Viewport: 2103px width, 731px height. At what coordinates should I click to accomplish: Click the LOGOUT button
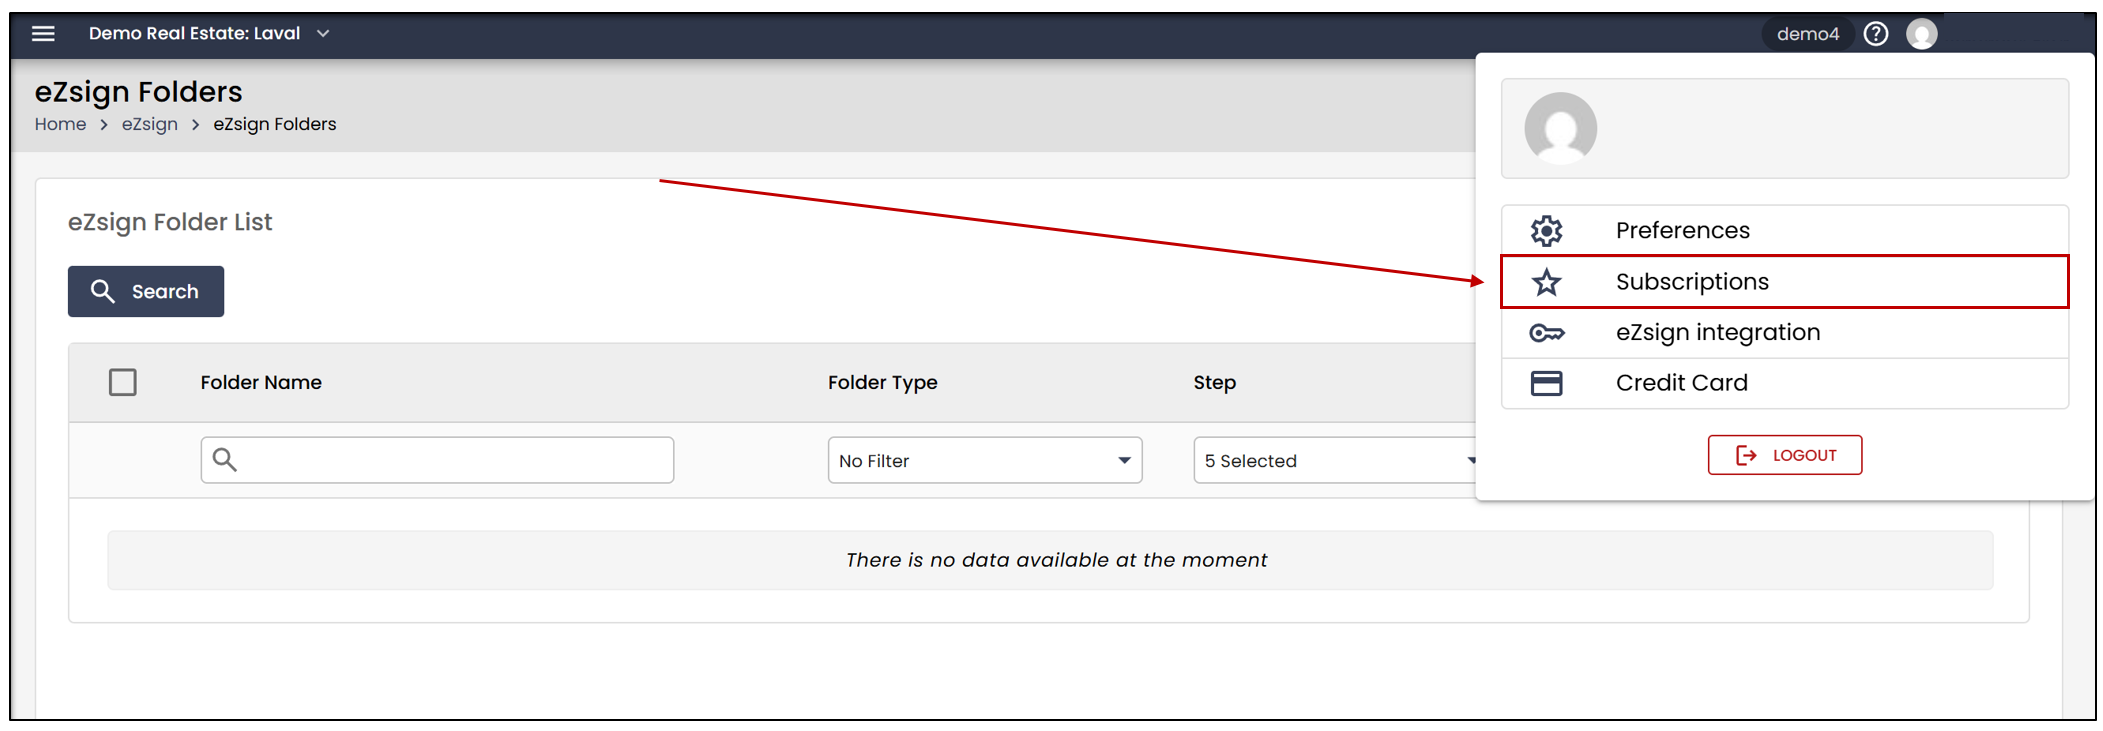tap(1785, 455)
